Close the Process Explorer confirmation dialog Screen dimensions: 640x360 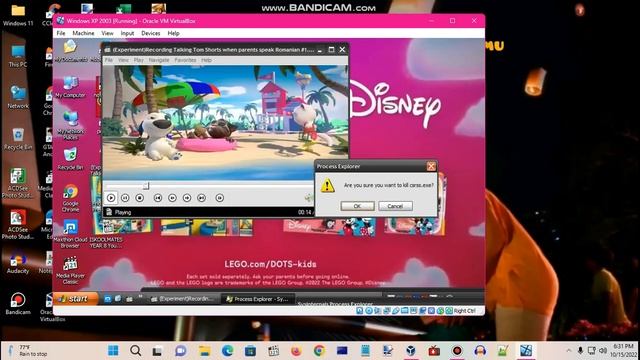click(431, 166)
